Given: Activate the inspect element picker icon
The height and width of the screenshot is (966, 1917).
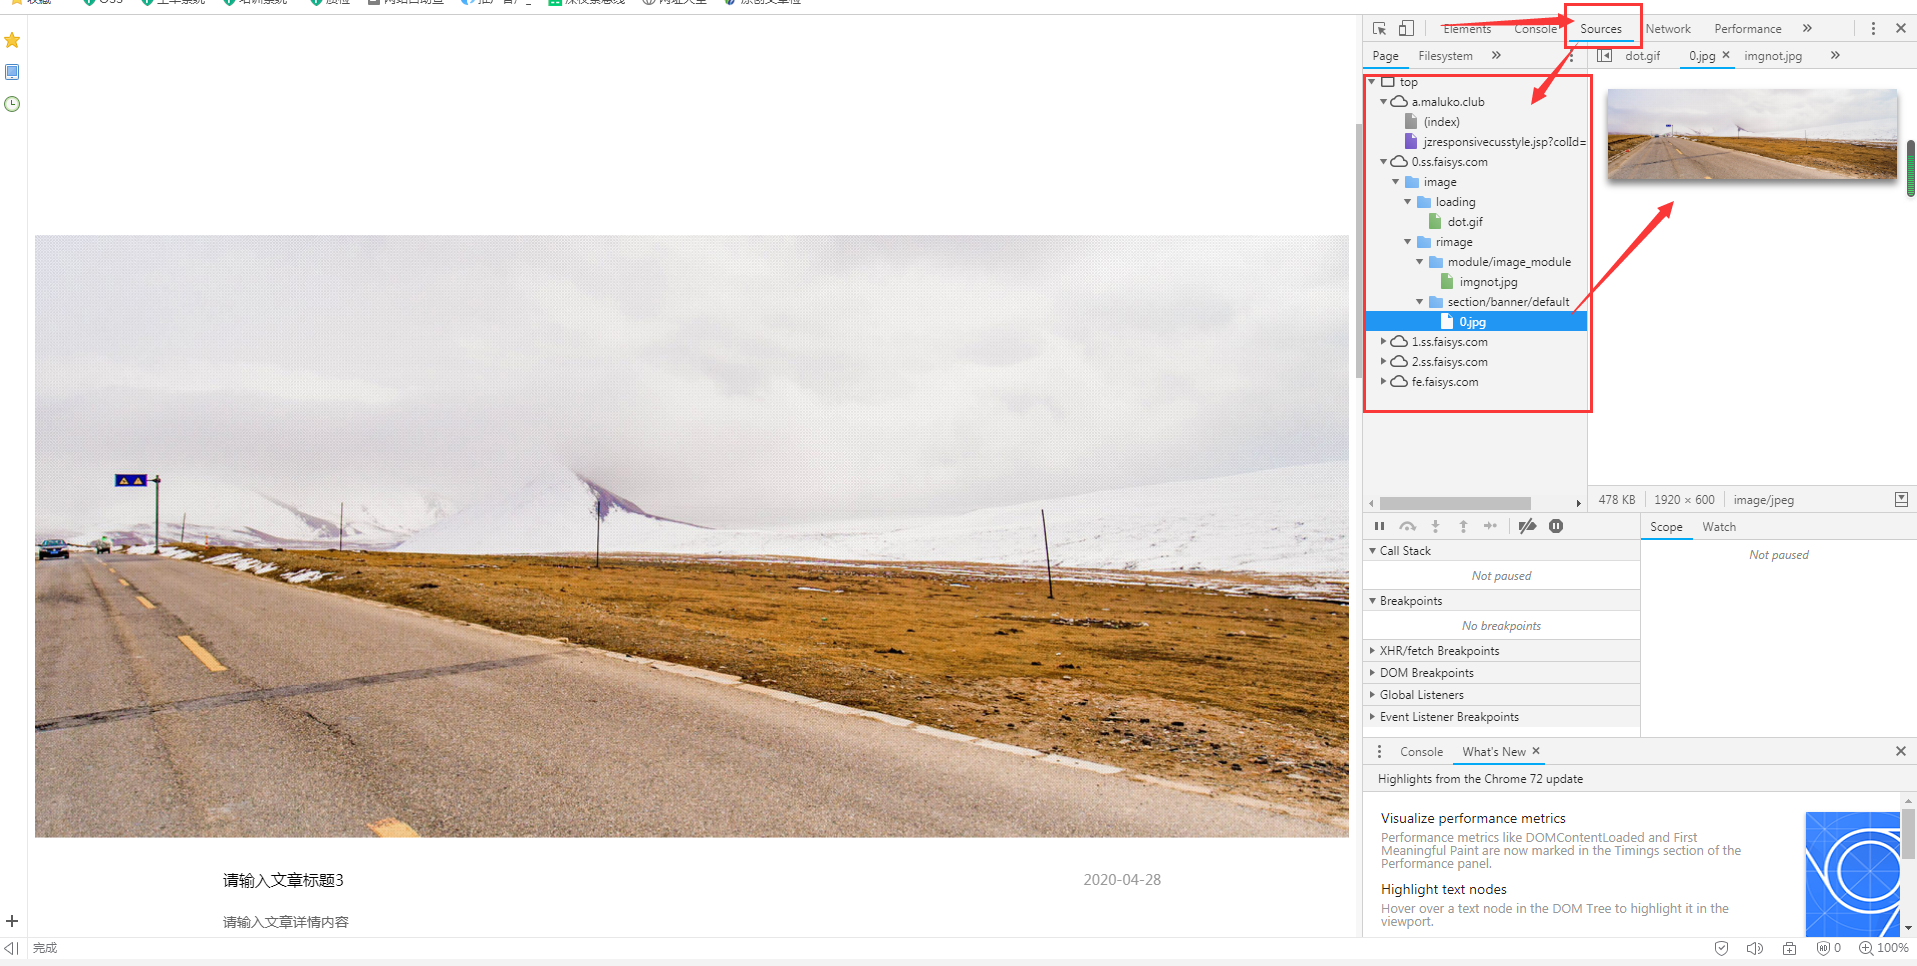Looking at the screenshot, I should click(x=1379, y=29).
